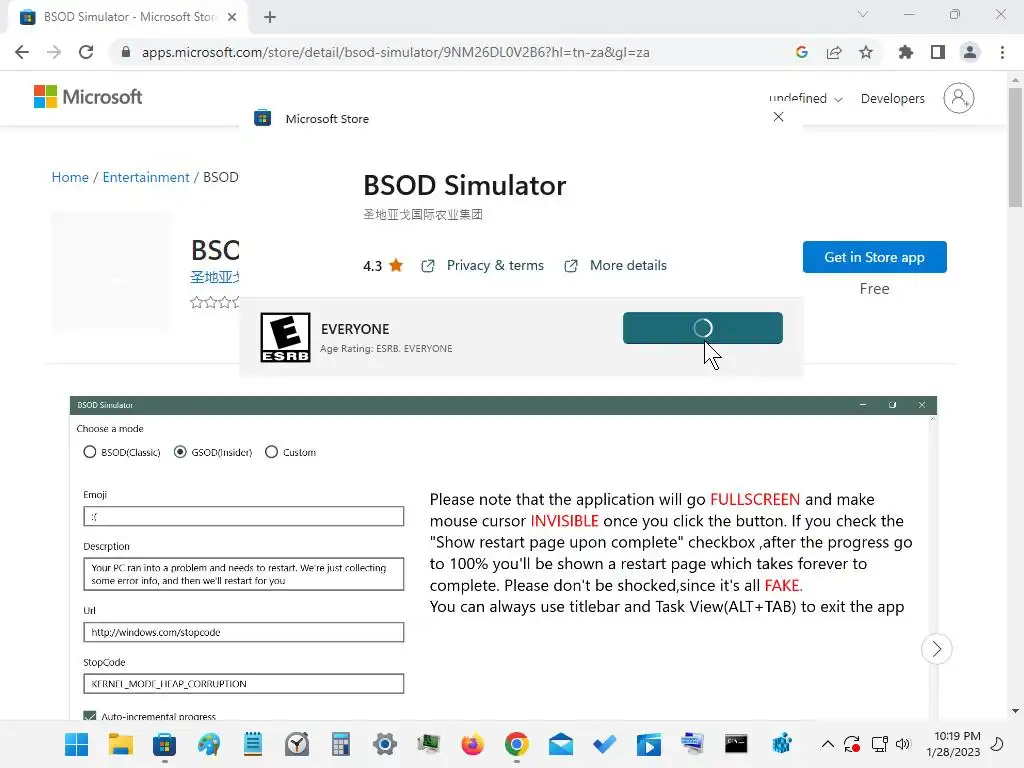Open Notepad from the taskbar

(253, 744)
